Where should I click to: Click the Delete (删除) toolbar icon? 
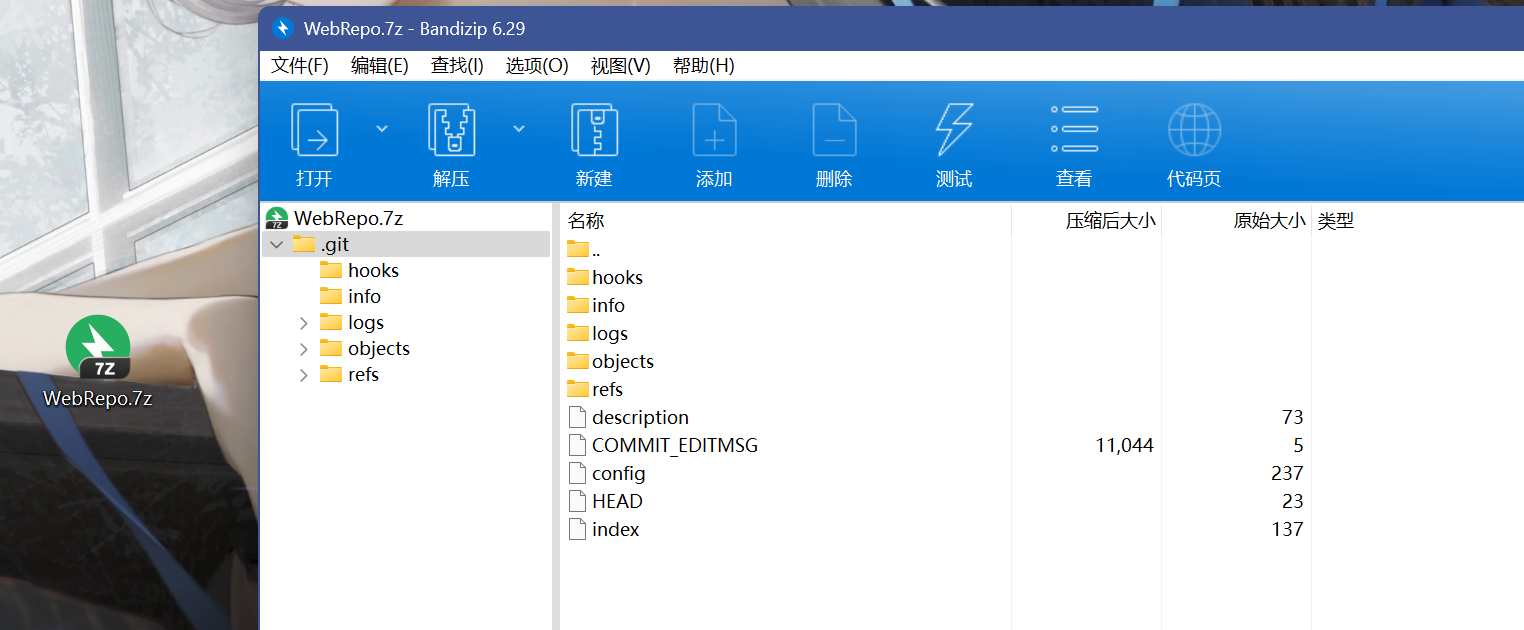tap(834, 130)
